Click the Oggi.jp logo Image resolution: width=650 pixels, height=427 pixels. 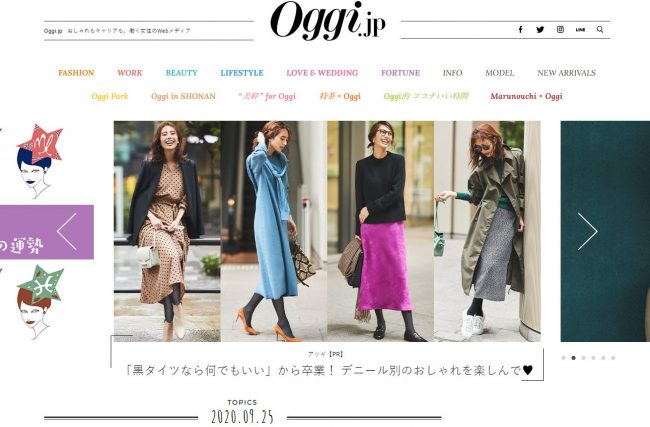(x=327, y=20)
